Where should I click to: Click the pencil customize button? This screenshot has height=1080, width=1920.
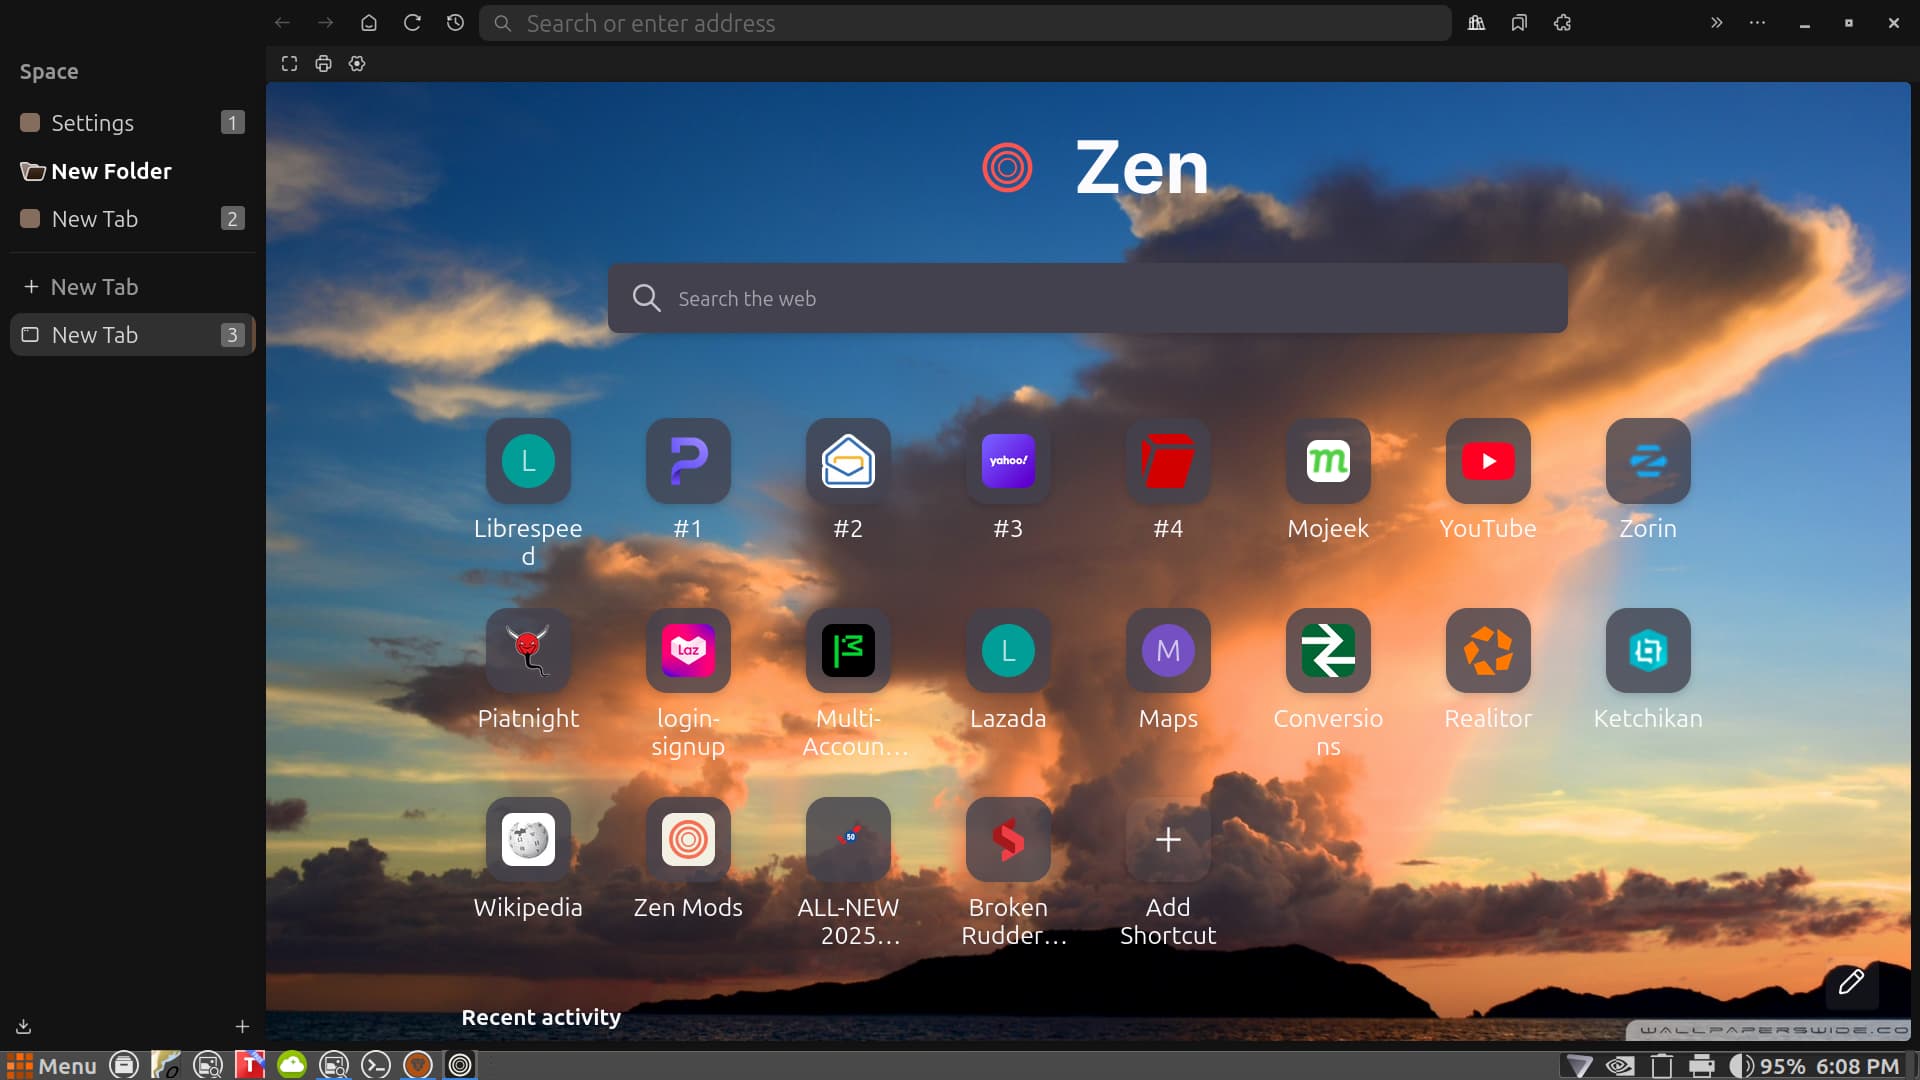point(1850,982)
